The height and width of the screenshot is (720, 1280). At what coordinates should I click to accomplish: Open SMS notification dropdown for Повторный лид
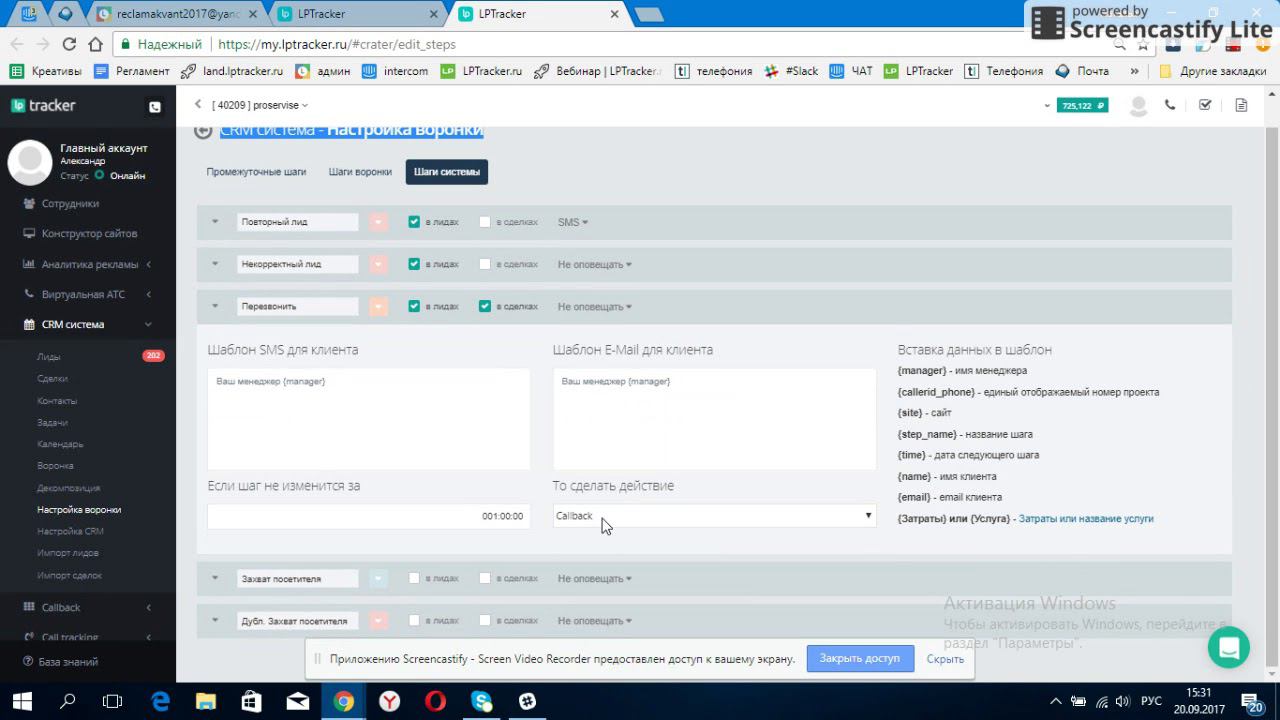(x=573, y=222)
